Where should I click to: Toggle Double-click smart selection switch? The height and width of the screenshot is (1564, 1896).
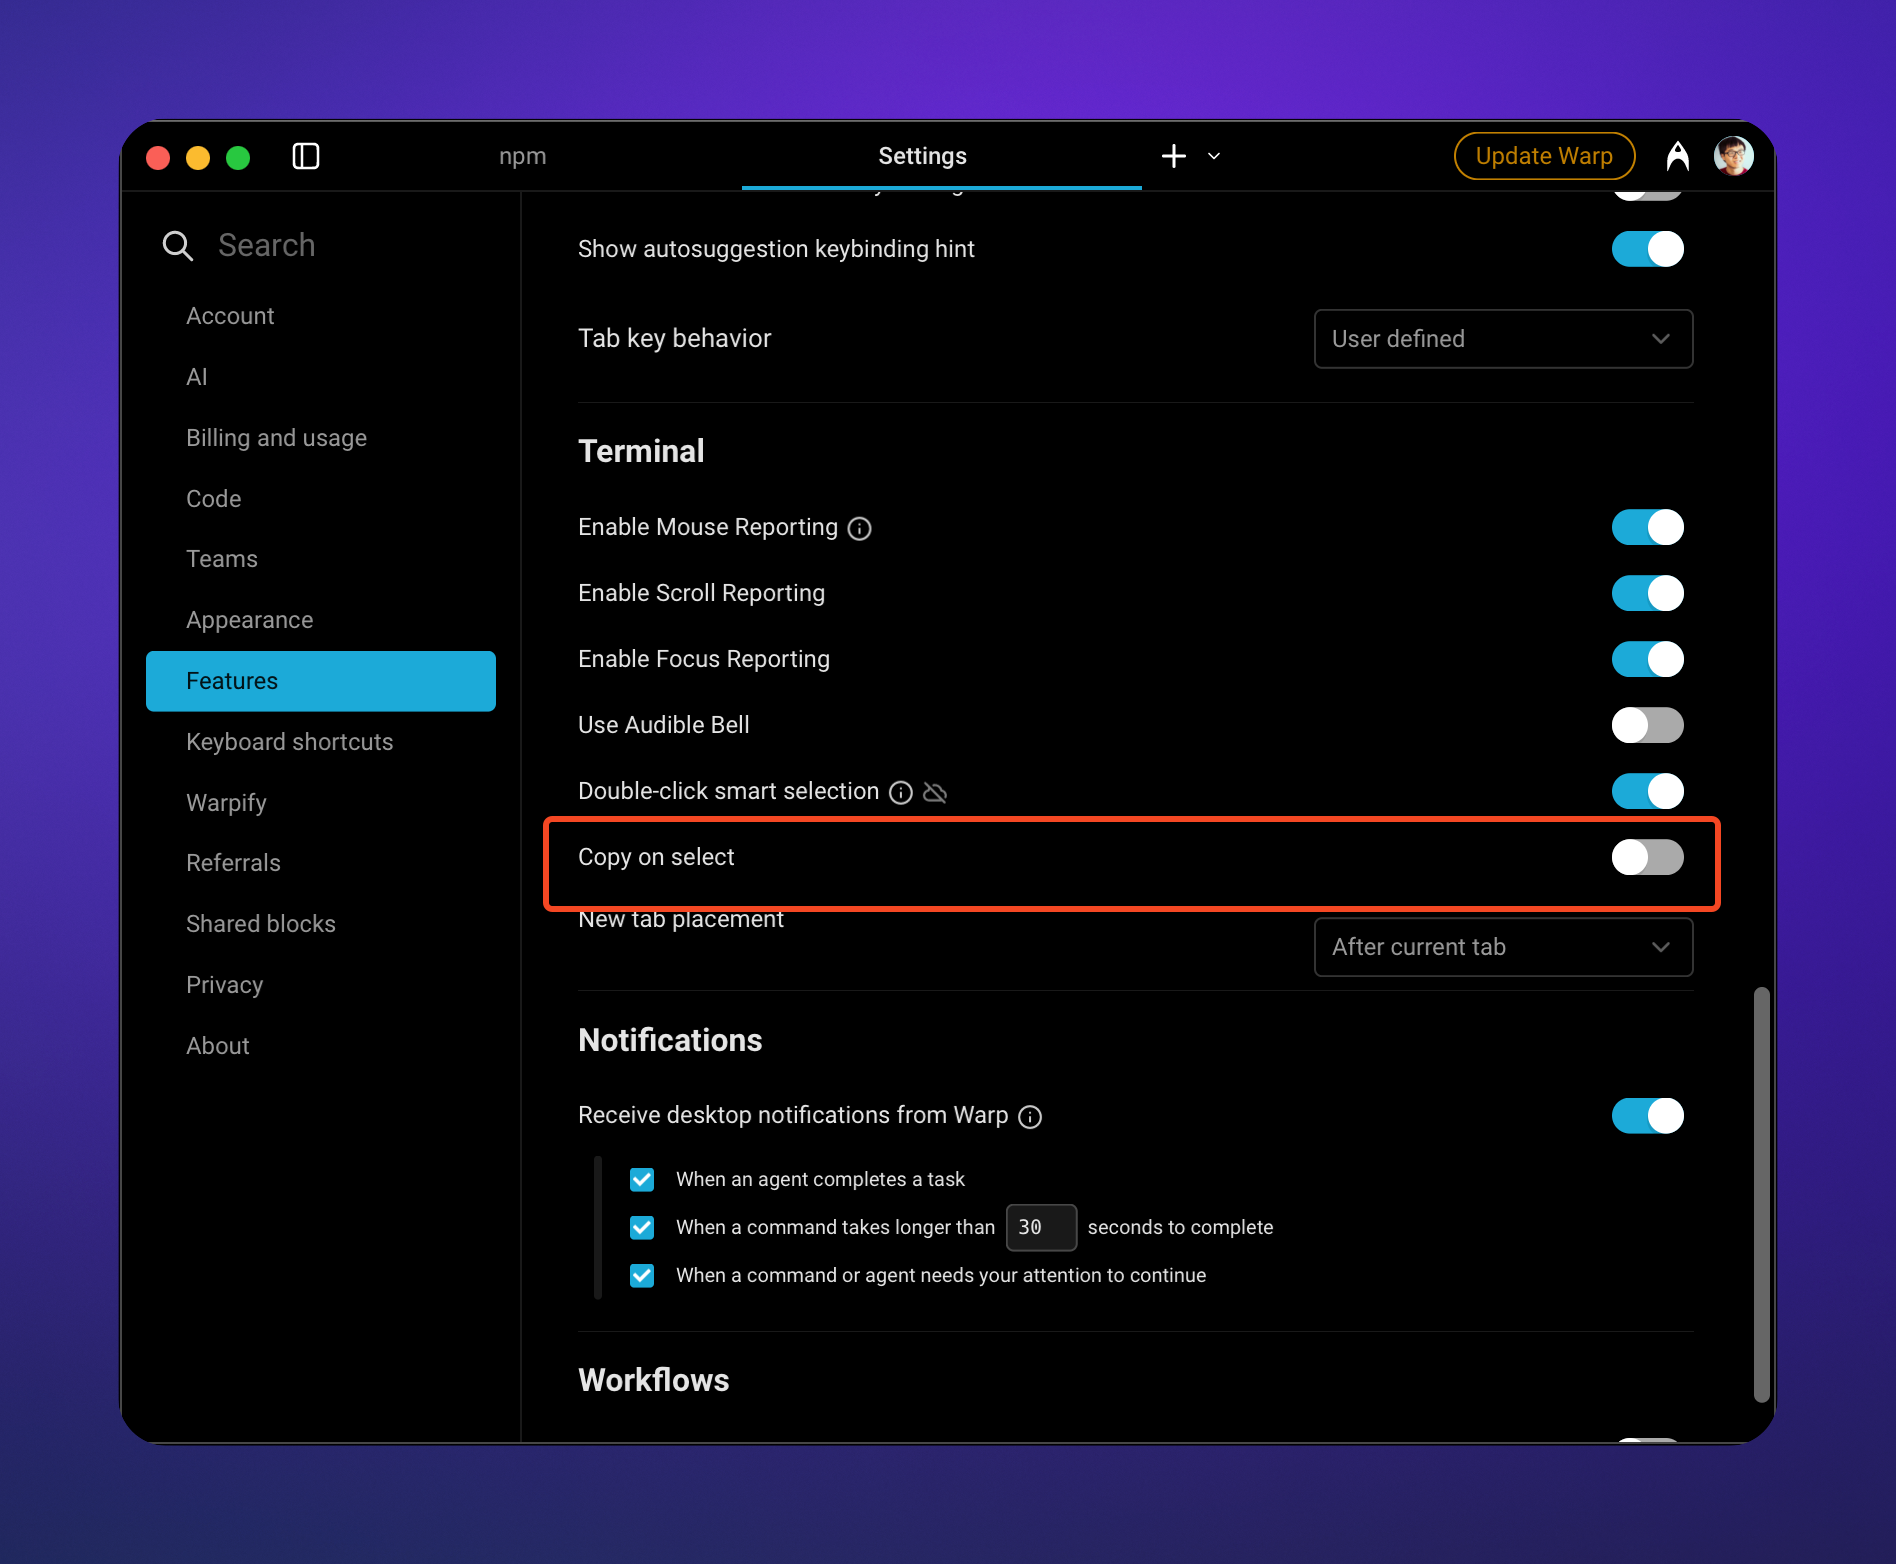[x=1648, y=791]
